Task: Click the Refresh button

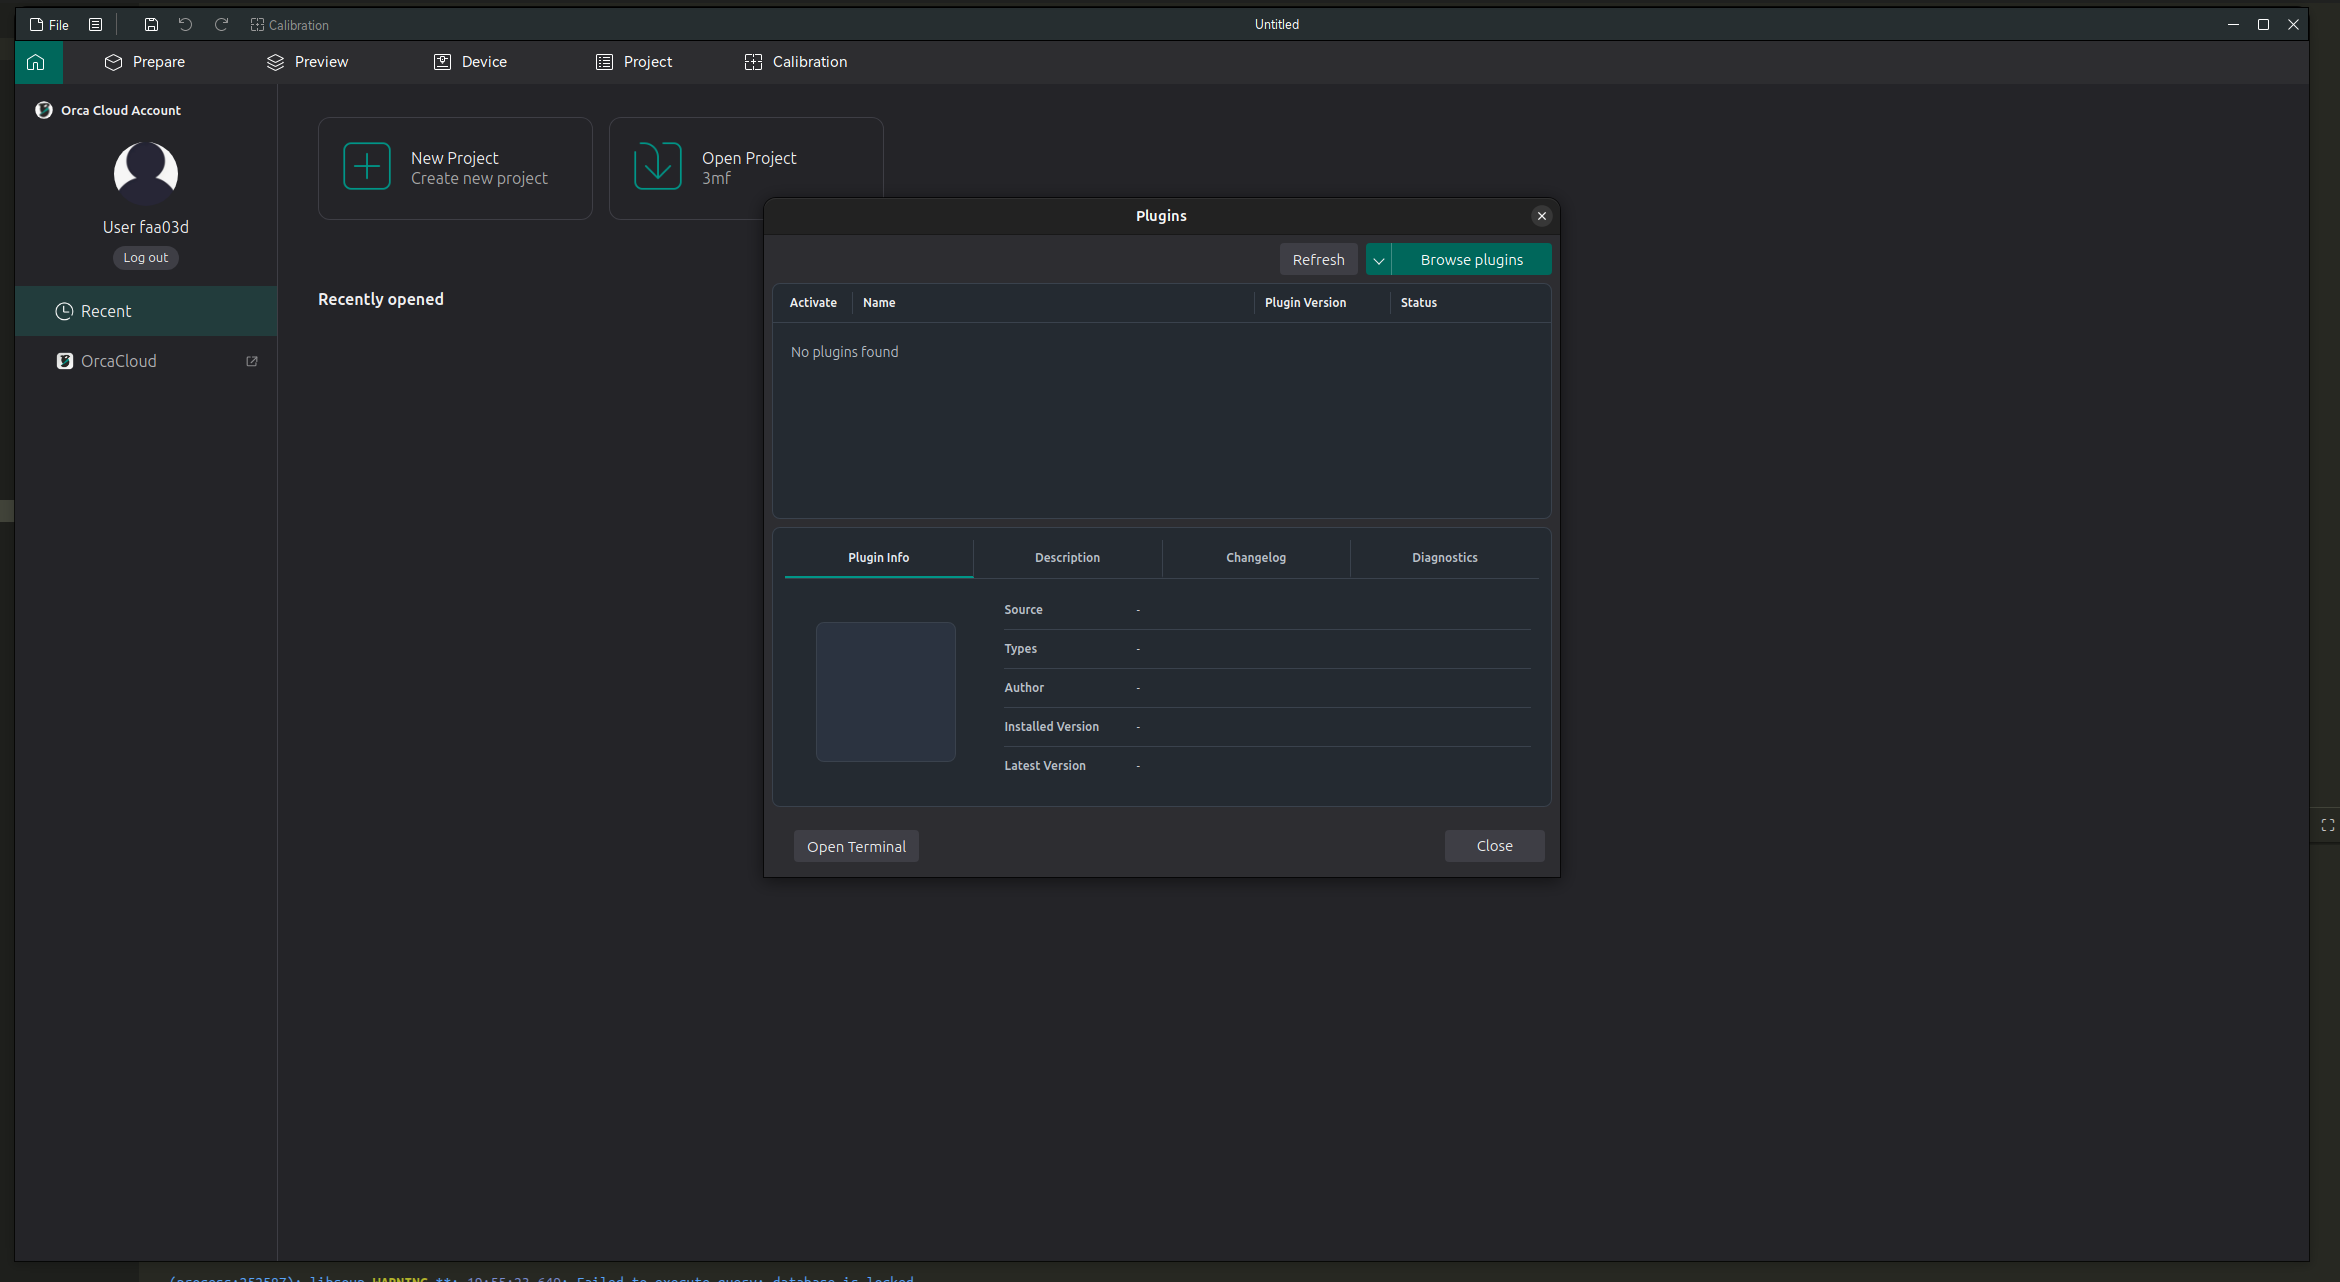Action: pyautogui.click(x=1318, y=260)
